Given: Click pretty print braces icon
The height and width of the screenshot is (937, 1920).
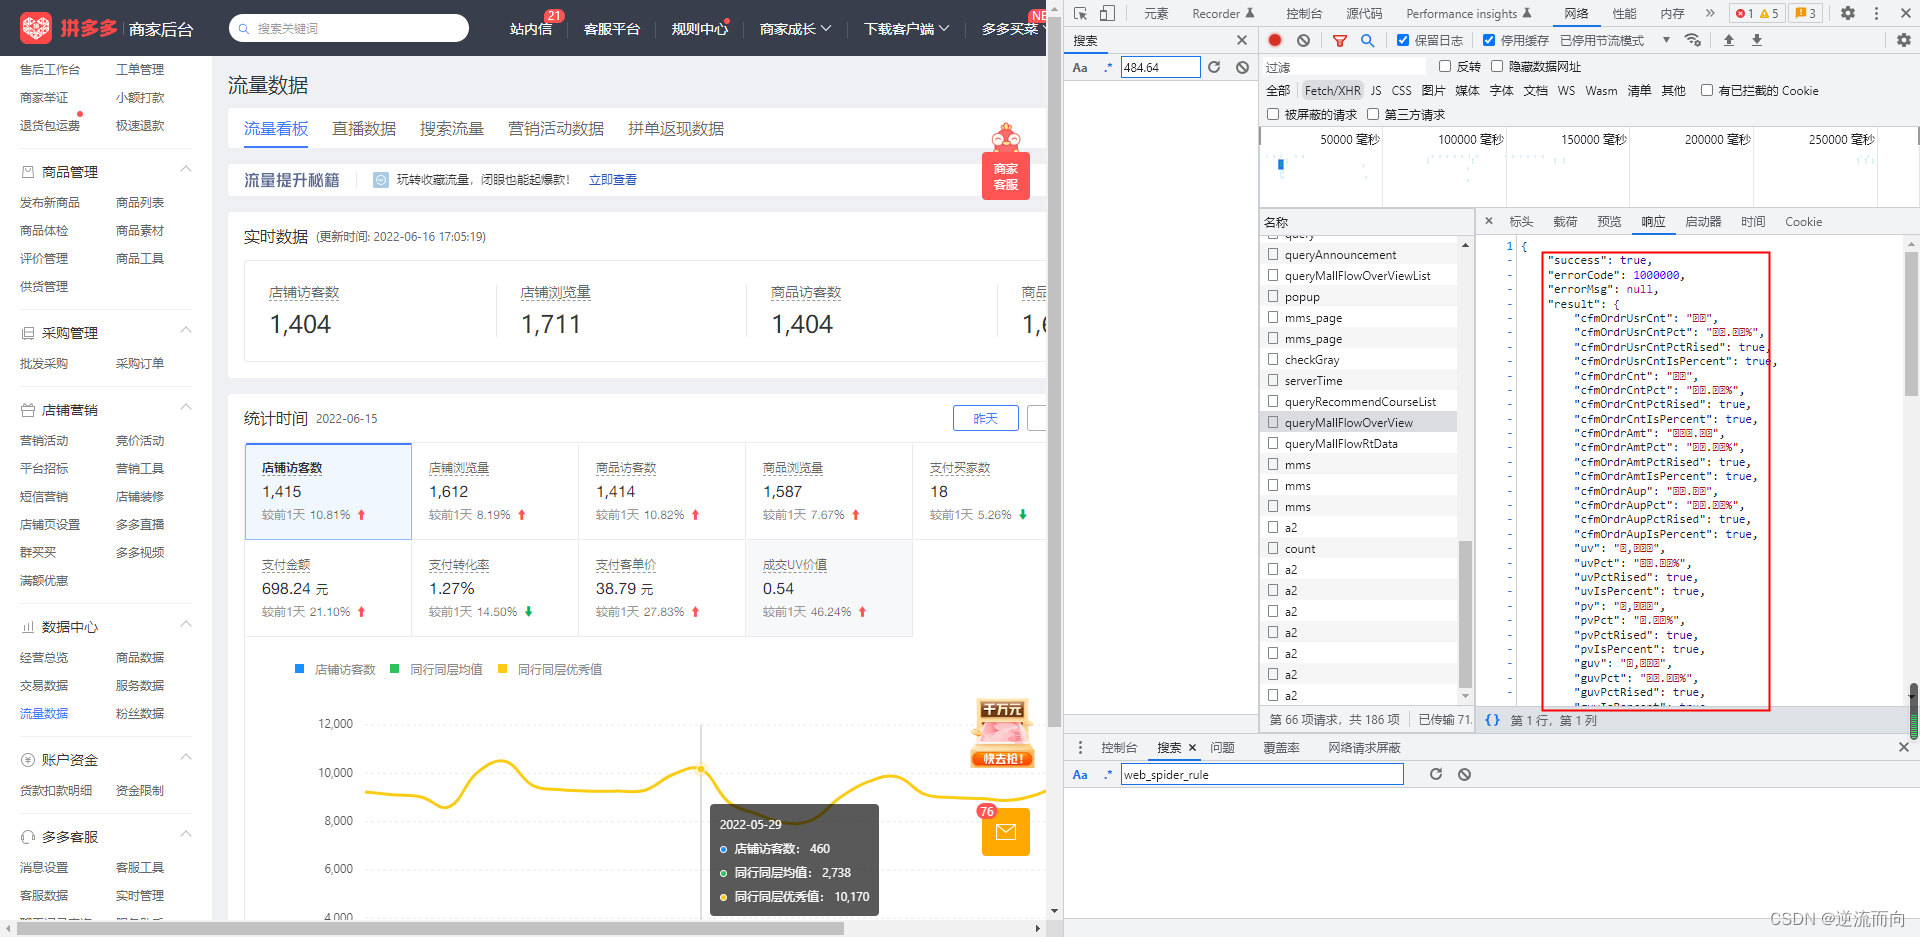Looking at the screenshot, I should click(1492, 720).
